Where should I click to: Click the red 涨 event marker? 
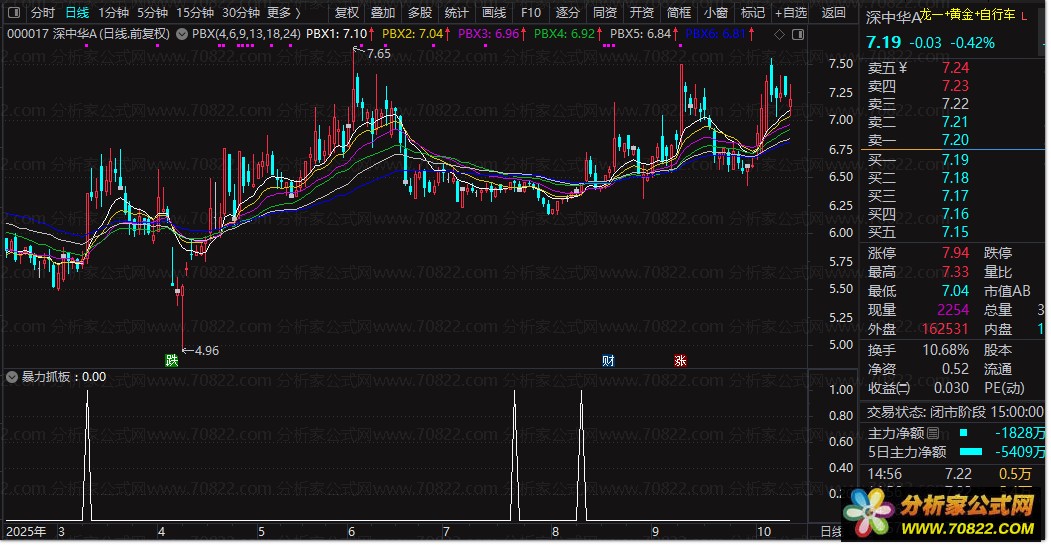tap(680, 361)
